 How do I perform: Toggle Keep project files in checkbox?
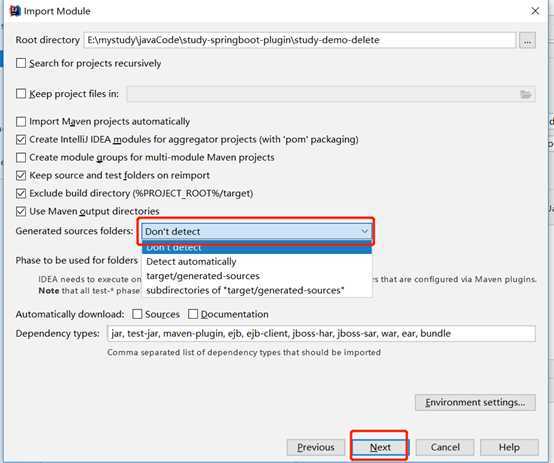21,94
